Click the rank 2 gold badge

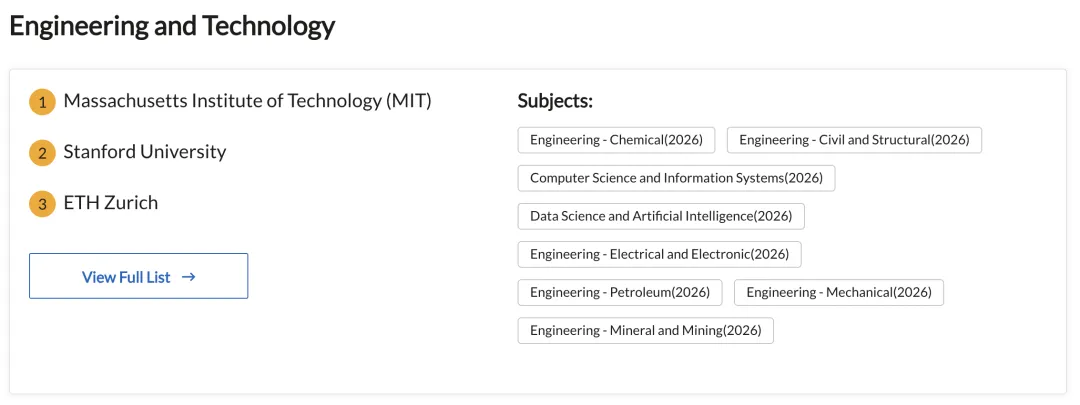[42, 153]
